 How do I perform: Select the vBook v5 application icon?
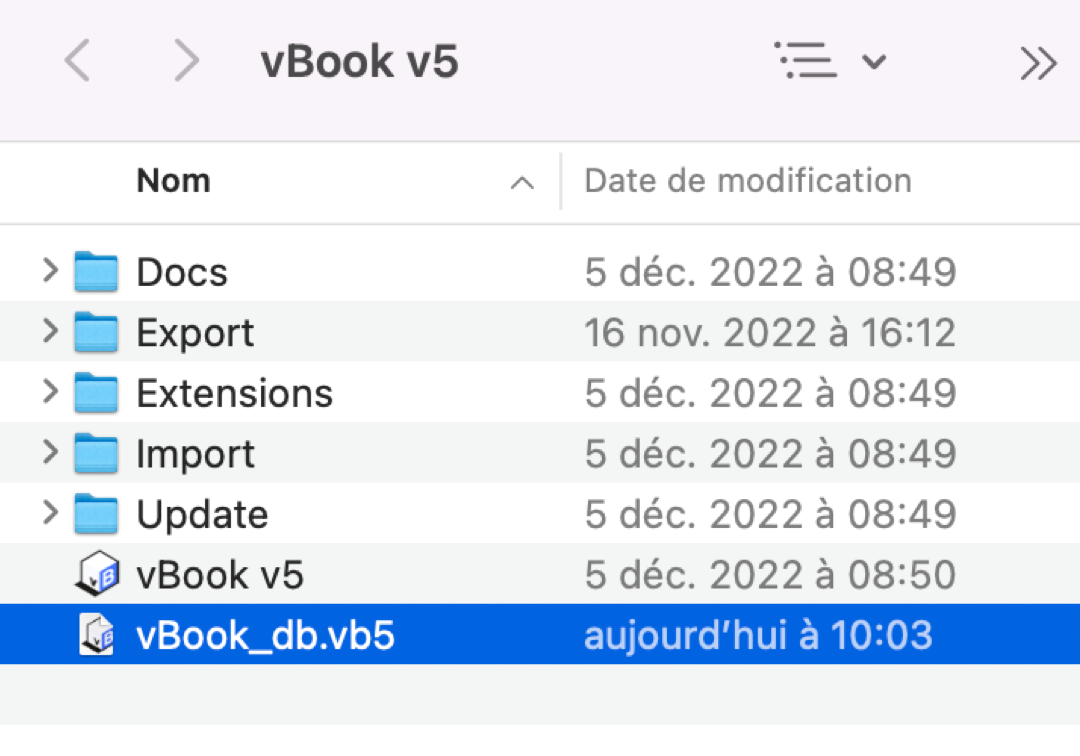95,574
